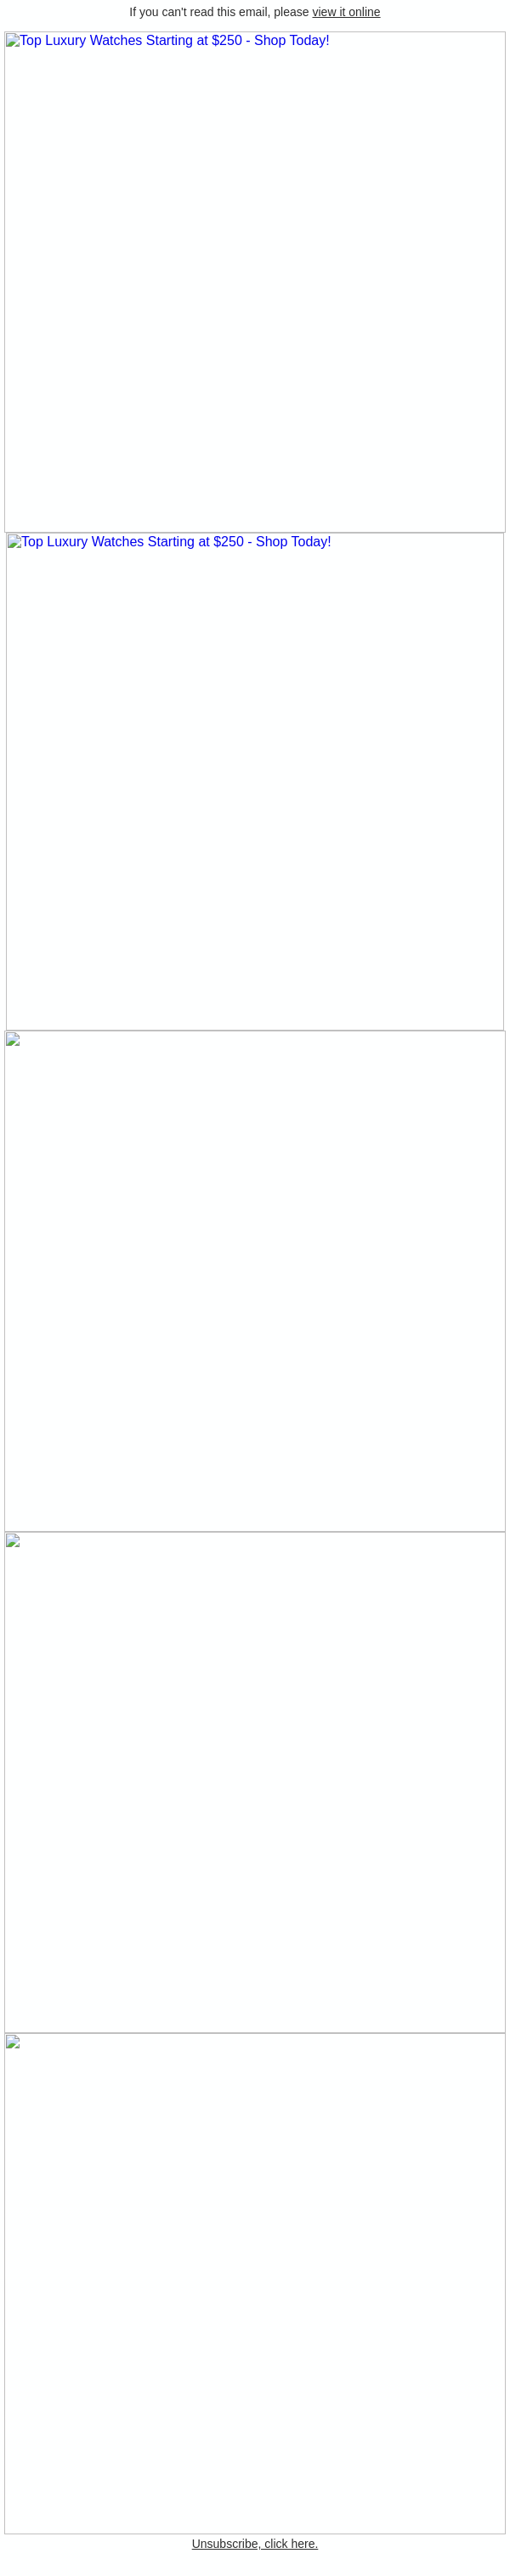Select the fourth unlabeled image placeholder
The image size is (510, 2576).
point(255,1782)
